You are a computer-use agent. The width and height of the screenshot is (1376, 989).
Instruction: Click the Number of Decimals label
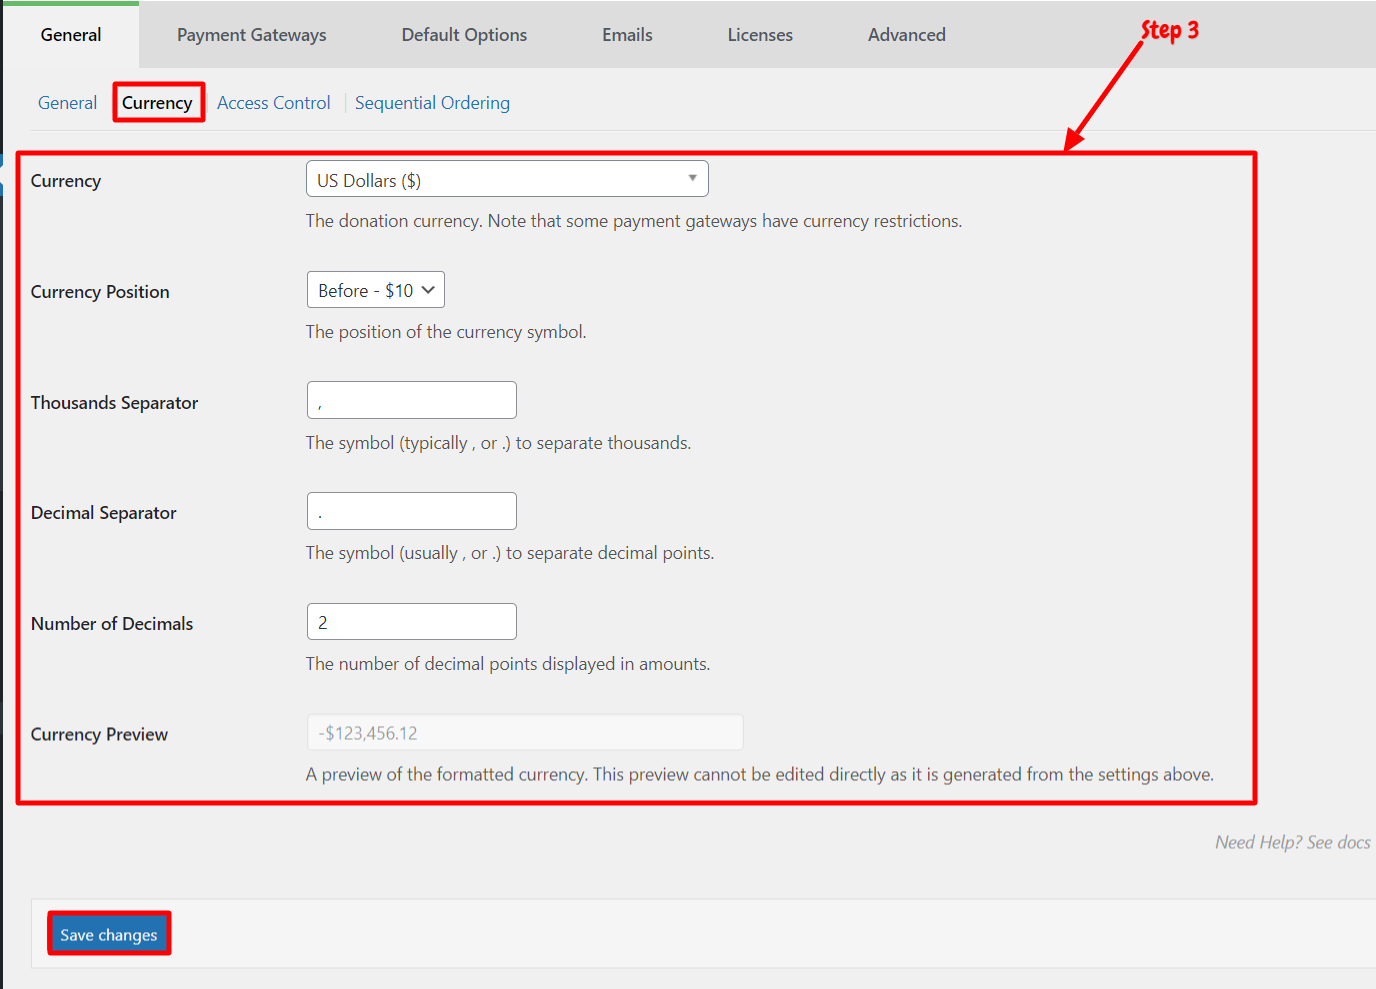tap(112, 624)
